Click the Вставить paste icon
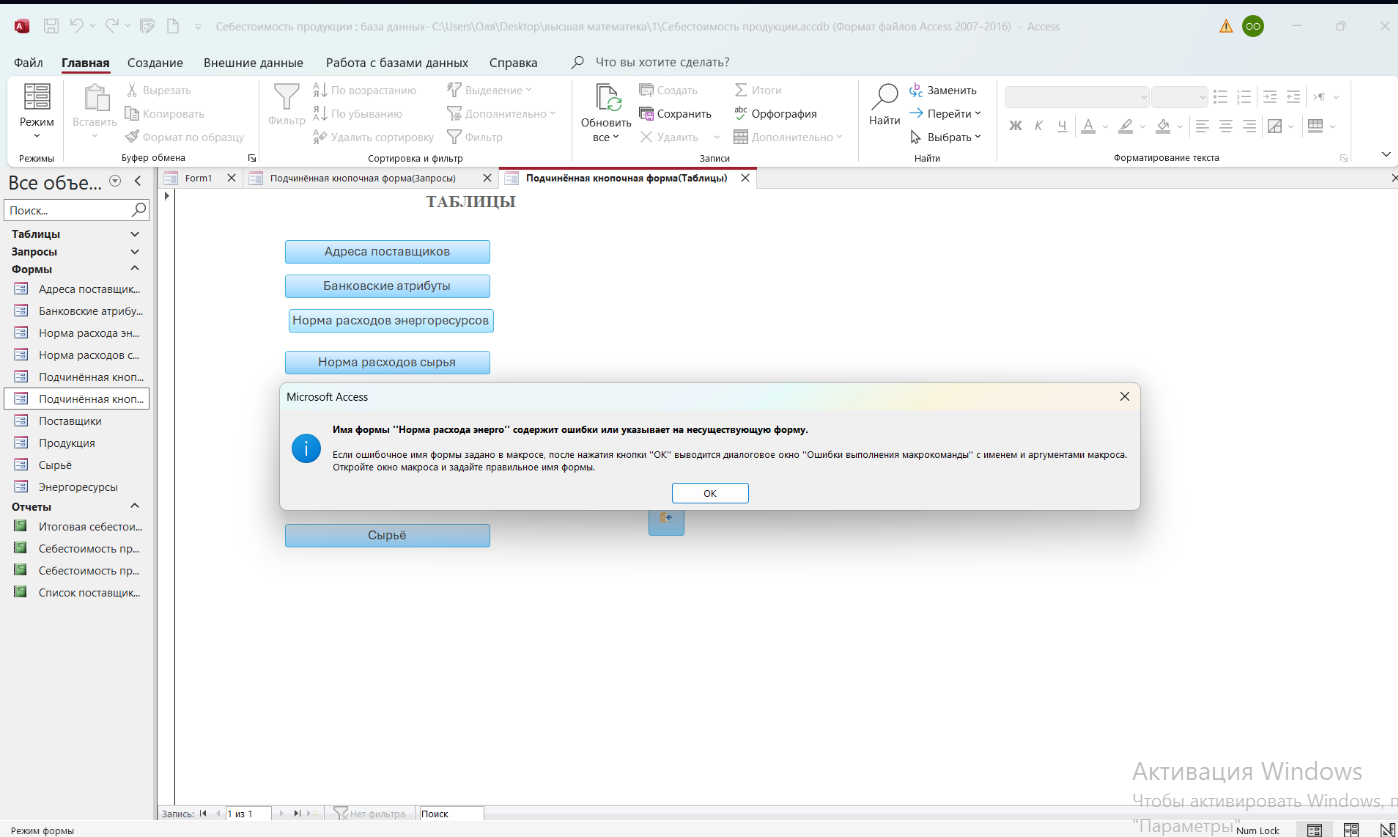This screenshot has height=837, width=1398. [96, 97]
